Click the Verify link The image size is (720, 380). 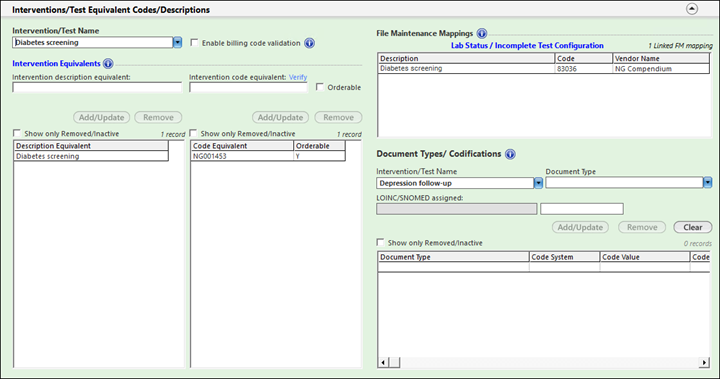[298, 77]
